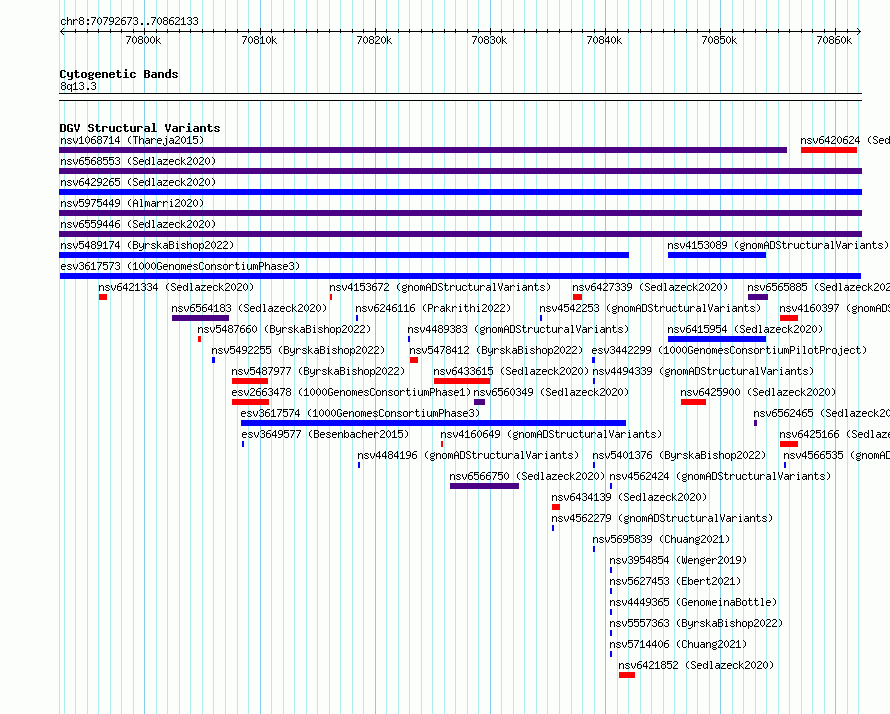Click nsv4562424 gnomADStructuralVariants label
The image size is (890, 714).
click(x=720, y=476)
